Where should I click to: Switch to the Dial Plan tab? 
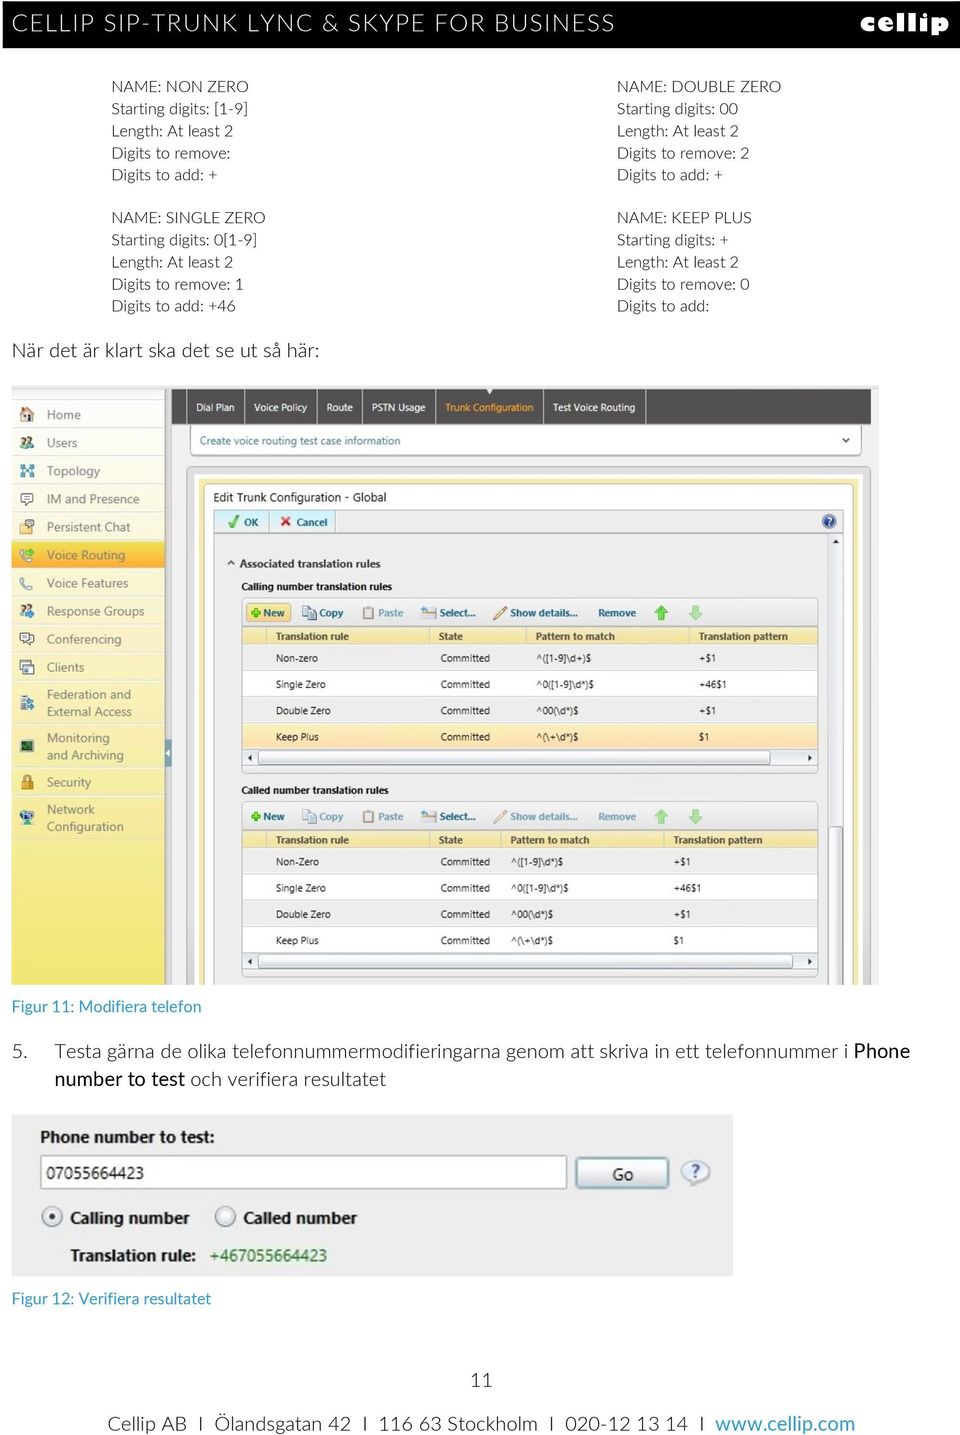click(215, 407)
